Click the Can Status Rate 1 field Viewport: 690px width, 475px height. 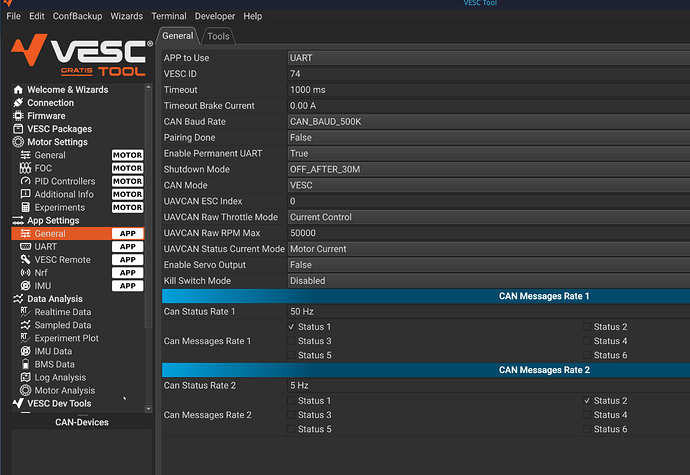pyautogui.click(x=488, y=311)
